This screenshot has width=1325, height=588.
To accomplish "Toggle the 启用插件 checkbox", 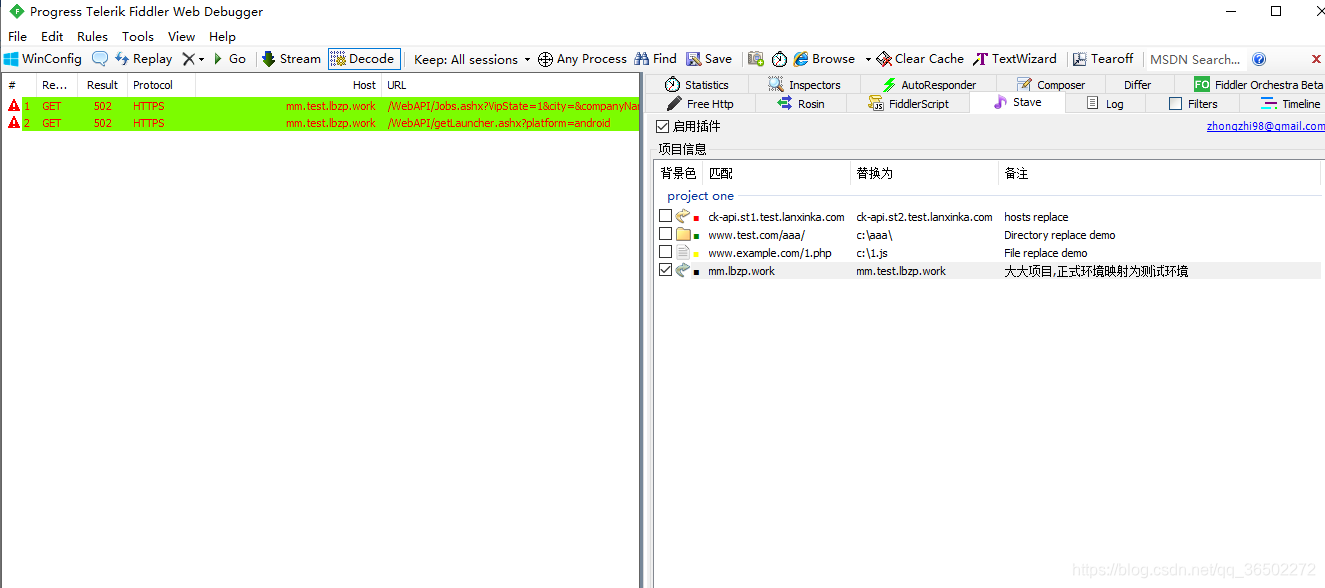I will coord(663,126).
